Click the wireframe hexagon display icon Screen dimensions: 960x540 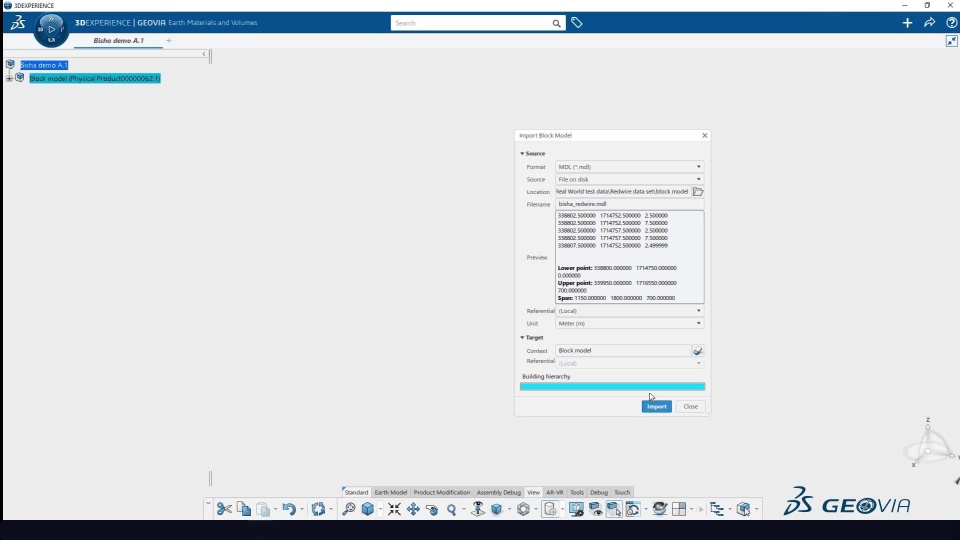pos(523,509)
